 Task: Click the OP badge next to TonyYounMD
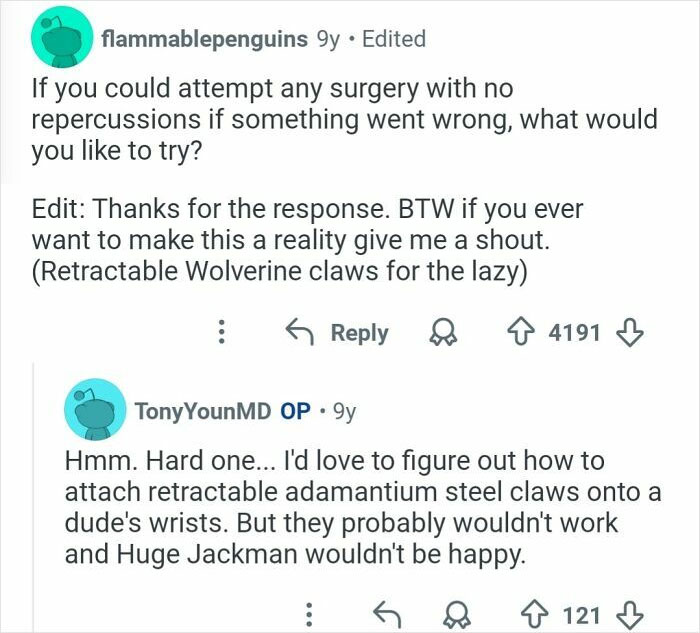pos(295,410)
